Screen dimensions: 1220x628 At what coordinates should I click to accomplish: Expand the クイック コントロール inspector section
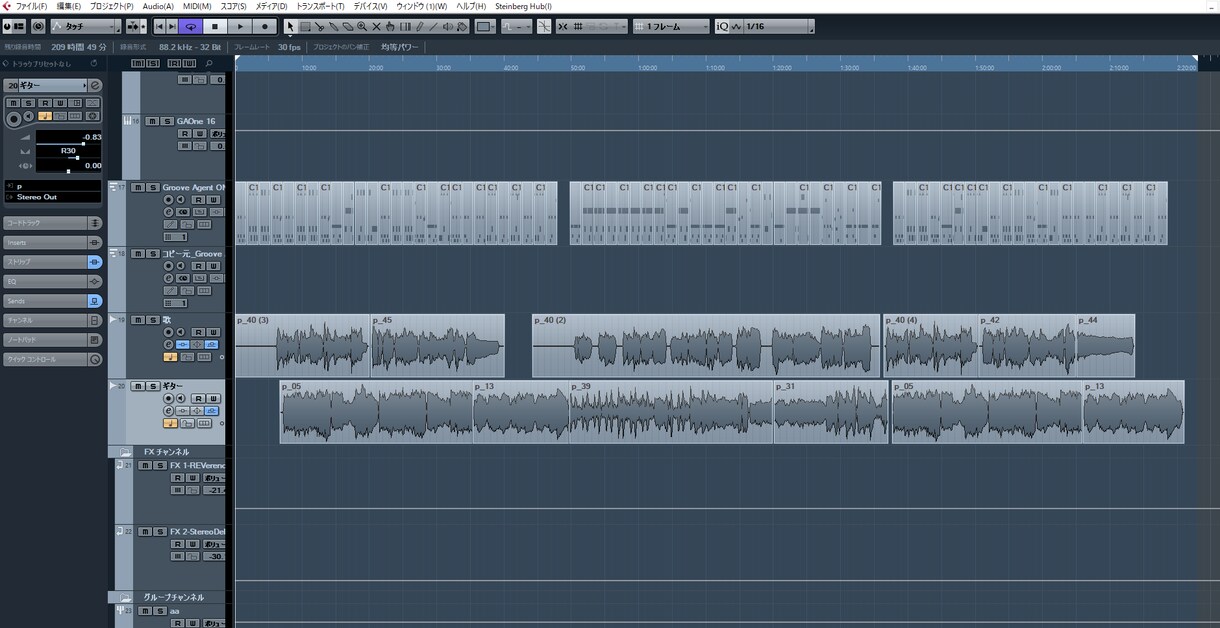(52, 359)
